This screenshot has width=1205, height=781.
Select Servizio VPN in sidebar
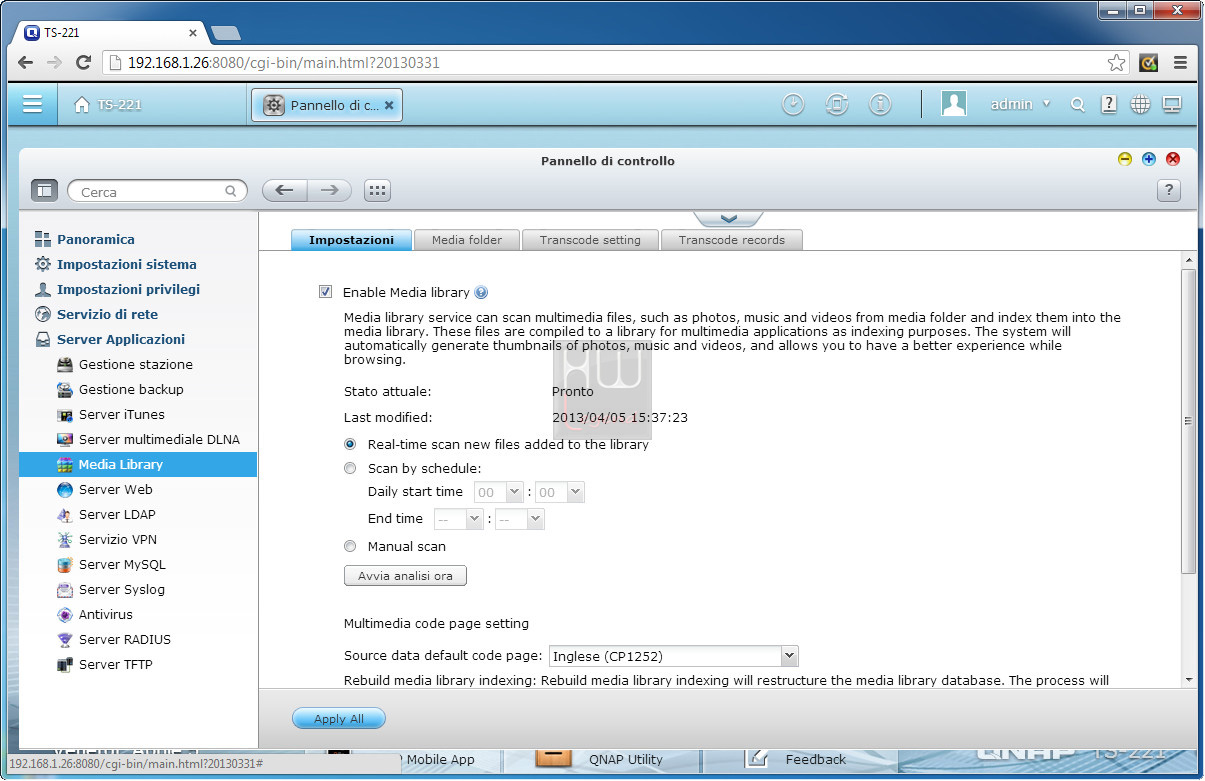(118, 539)
